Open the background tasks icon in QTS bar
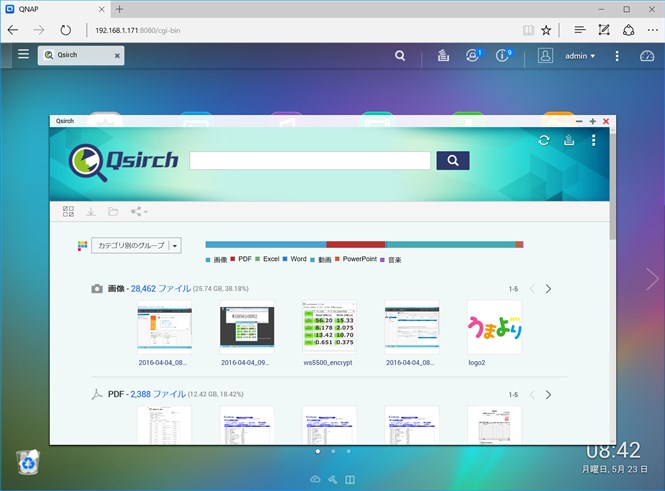The height and width of the screenshot is (491, 665). (443, 55)
